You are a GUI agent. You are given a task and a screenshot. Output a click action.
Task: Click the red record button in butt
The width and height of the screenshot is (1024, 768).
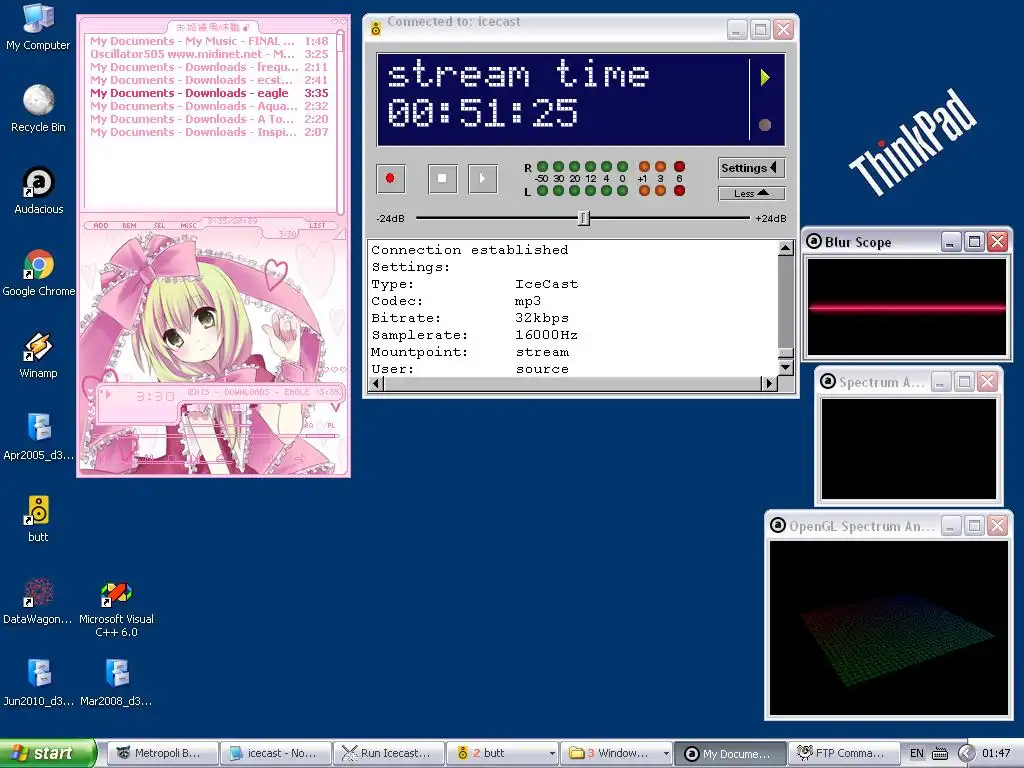click(x=391, y=178)
